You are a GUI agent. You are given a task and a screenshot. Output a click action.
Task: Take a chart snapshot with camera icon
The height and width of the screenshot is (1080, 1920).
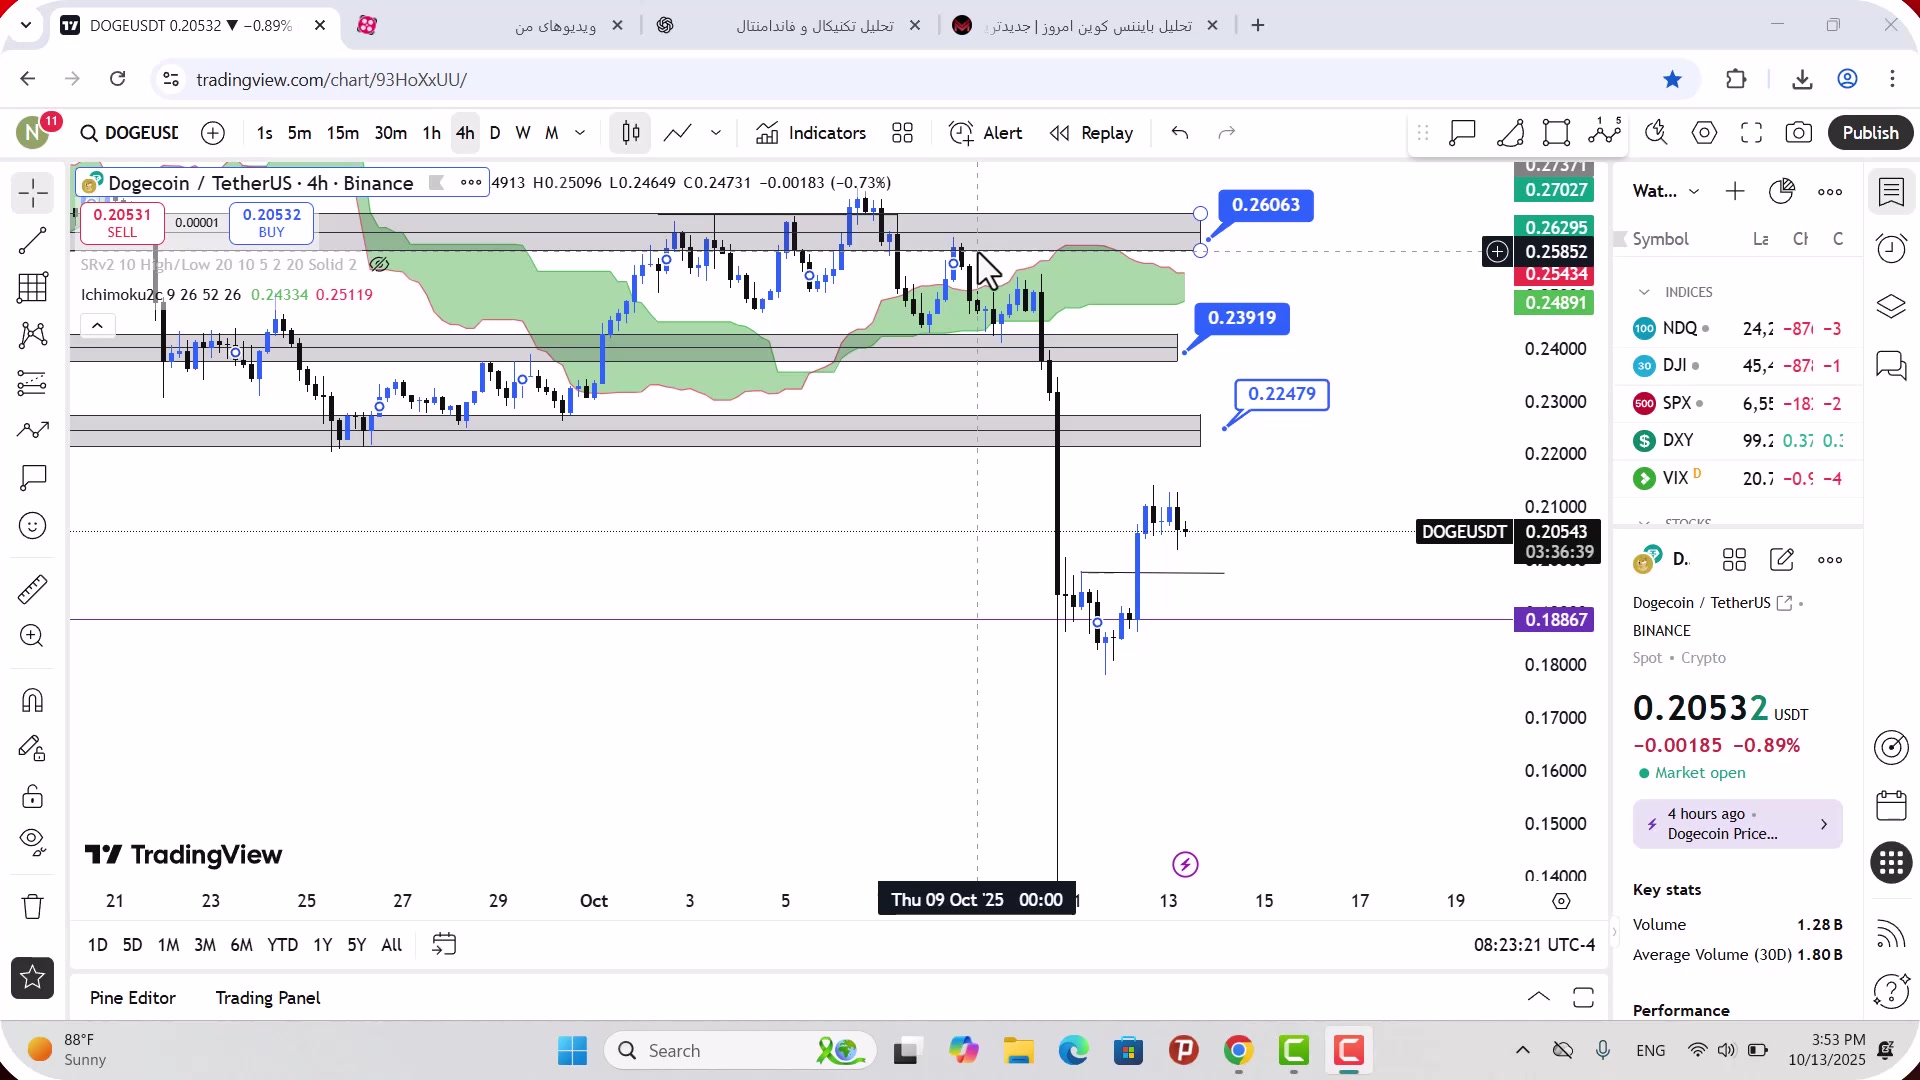pyautogui.click(x=1799, y=133)
